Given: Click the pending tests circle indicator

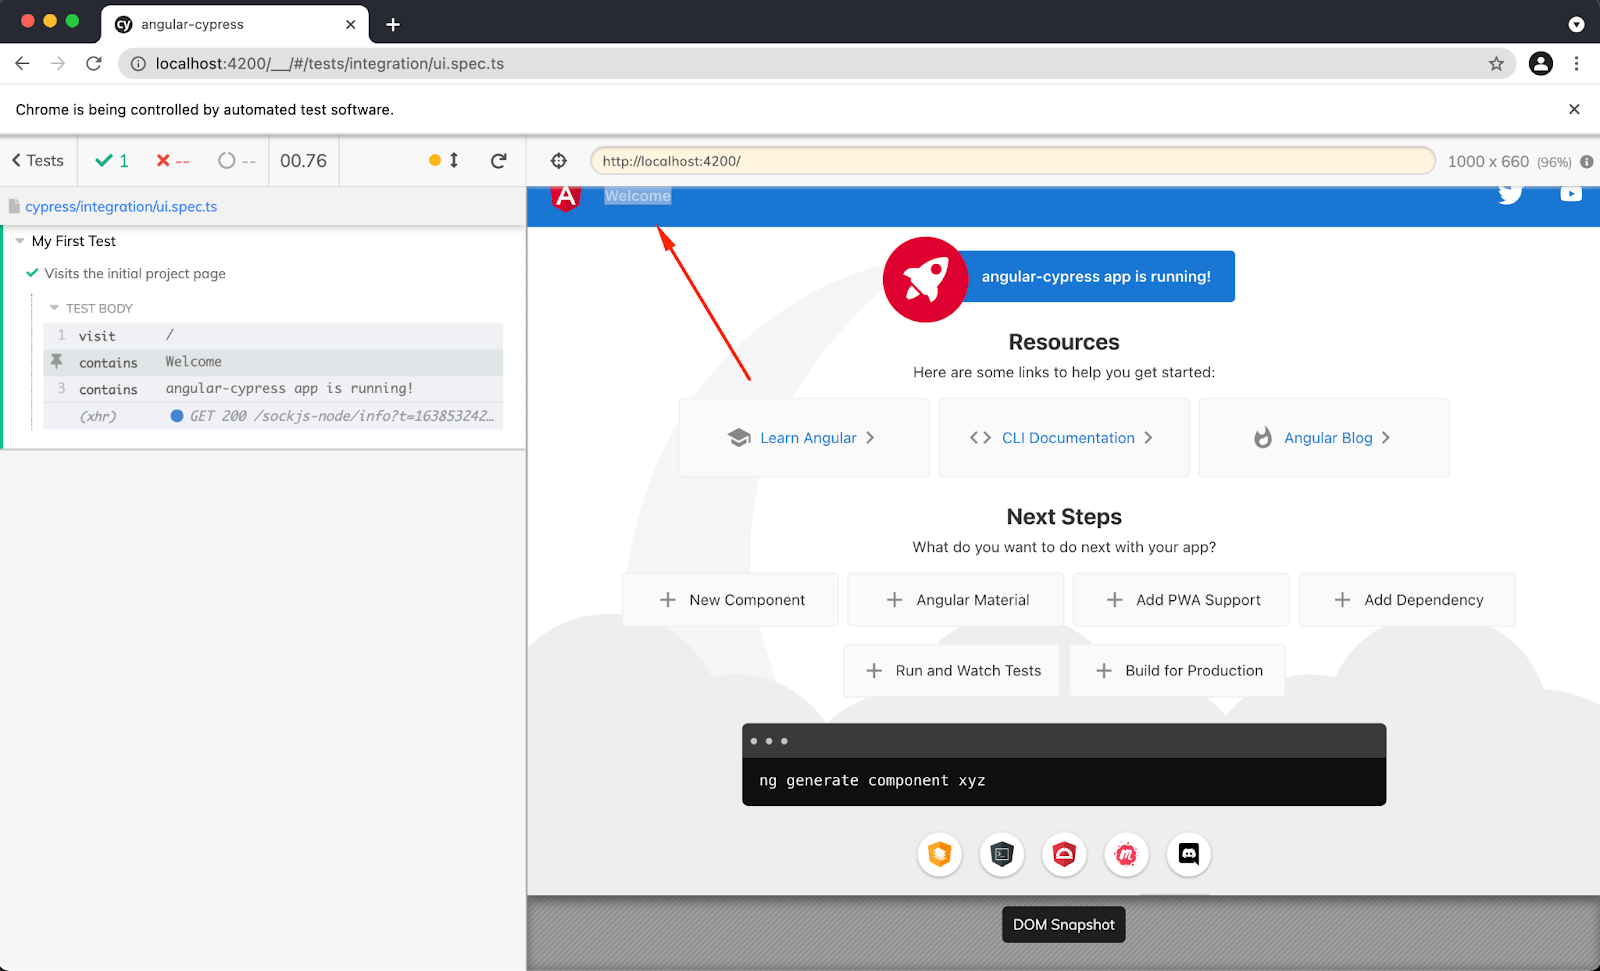Looking at the screenshot, I should 236,160.
